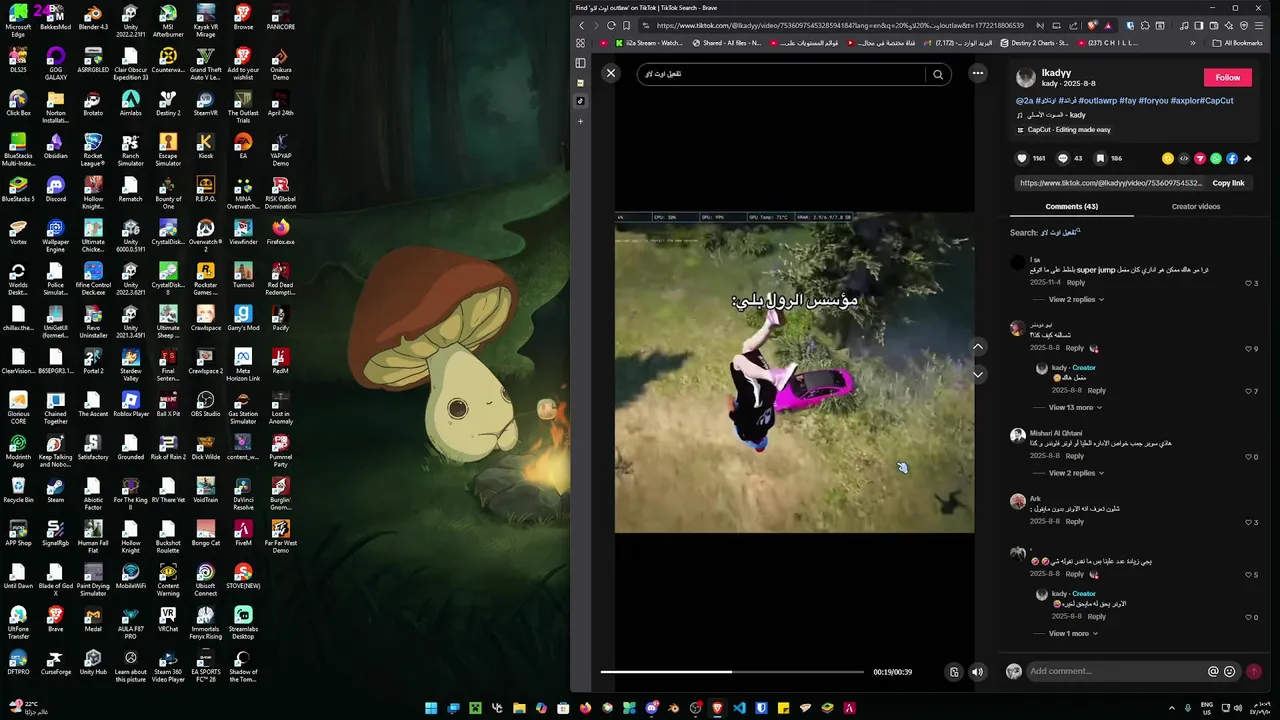Open the Steam desktop shortcut
The image size is (1280, 720).
[x=55, y=490]
